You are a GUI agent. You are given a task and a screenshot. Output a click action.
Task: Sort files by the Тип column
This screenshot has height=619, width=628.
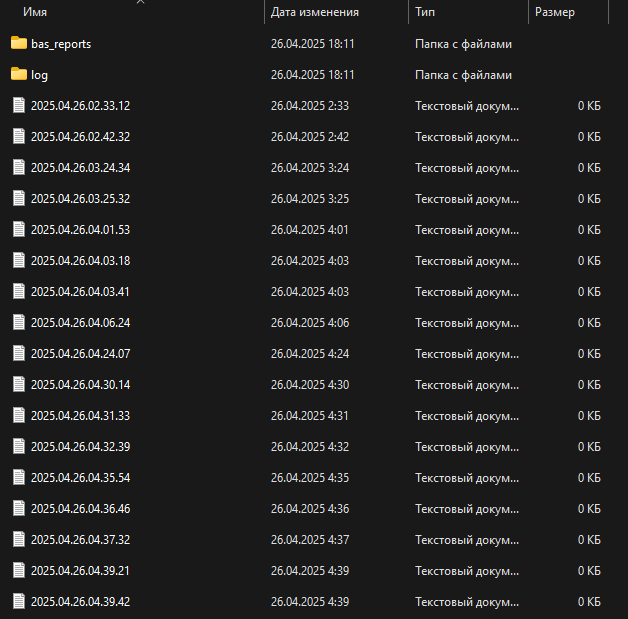click(x=425, y=13)
